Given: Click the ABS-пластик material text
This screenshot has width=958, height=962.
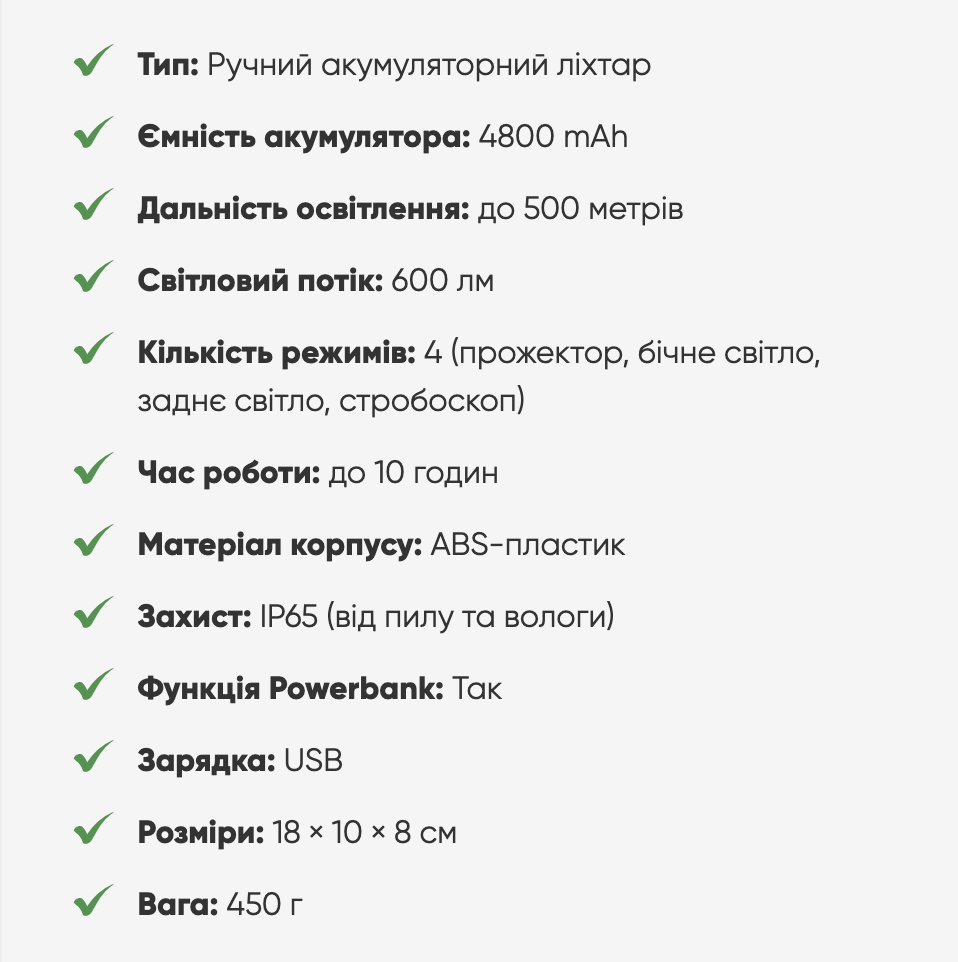Looking at the screenshot, I should 527,545.
